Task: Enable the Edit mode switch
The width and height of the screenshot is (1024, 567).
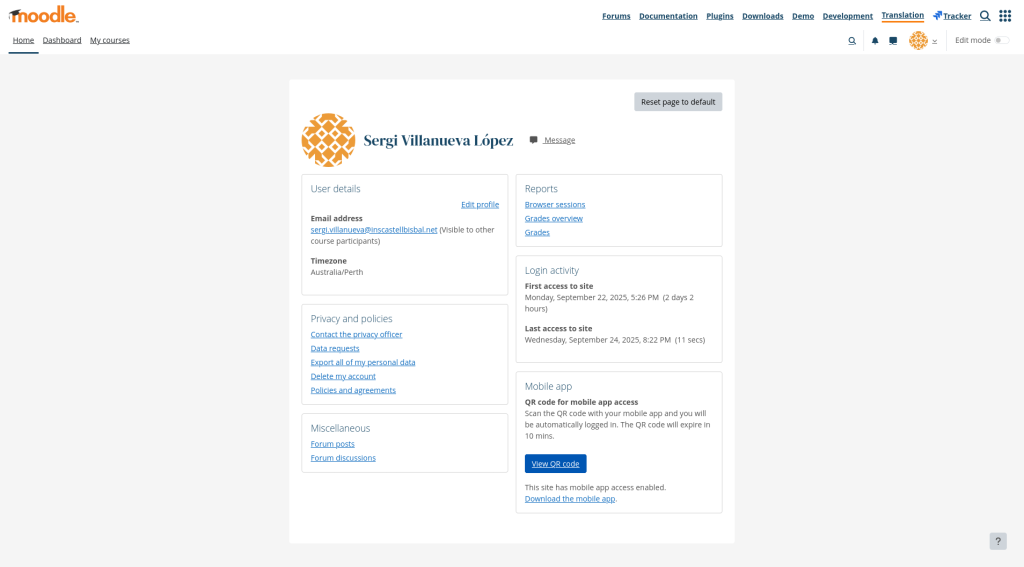Action: (1001, 41)
